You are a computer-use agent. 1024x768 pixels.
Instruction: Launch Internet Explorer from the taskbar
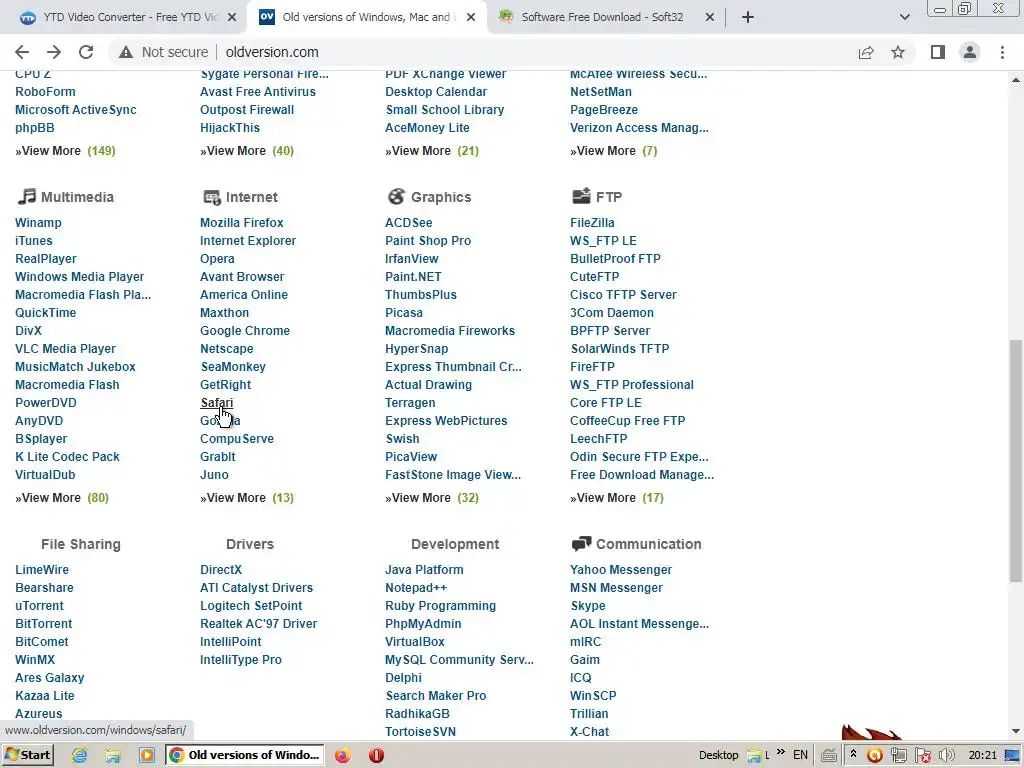coord(79,756)
